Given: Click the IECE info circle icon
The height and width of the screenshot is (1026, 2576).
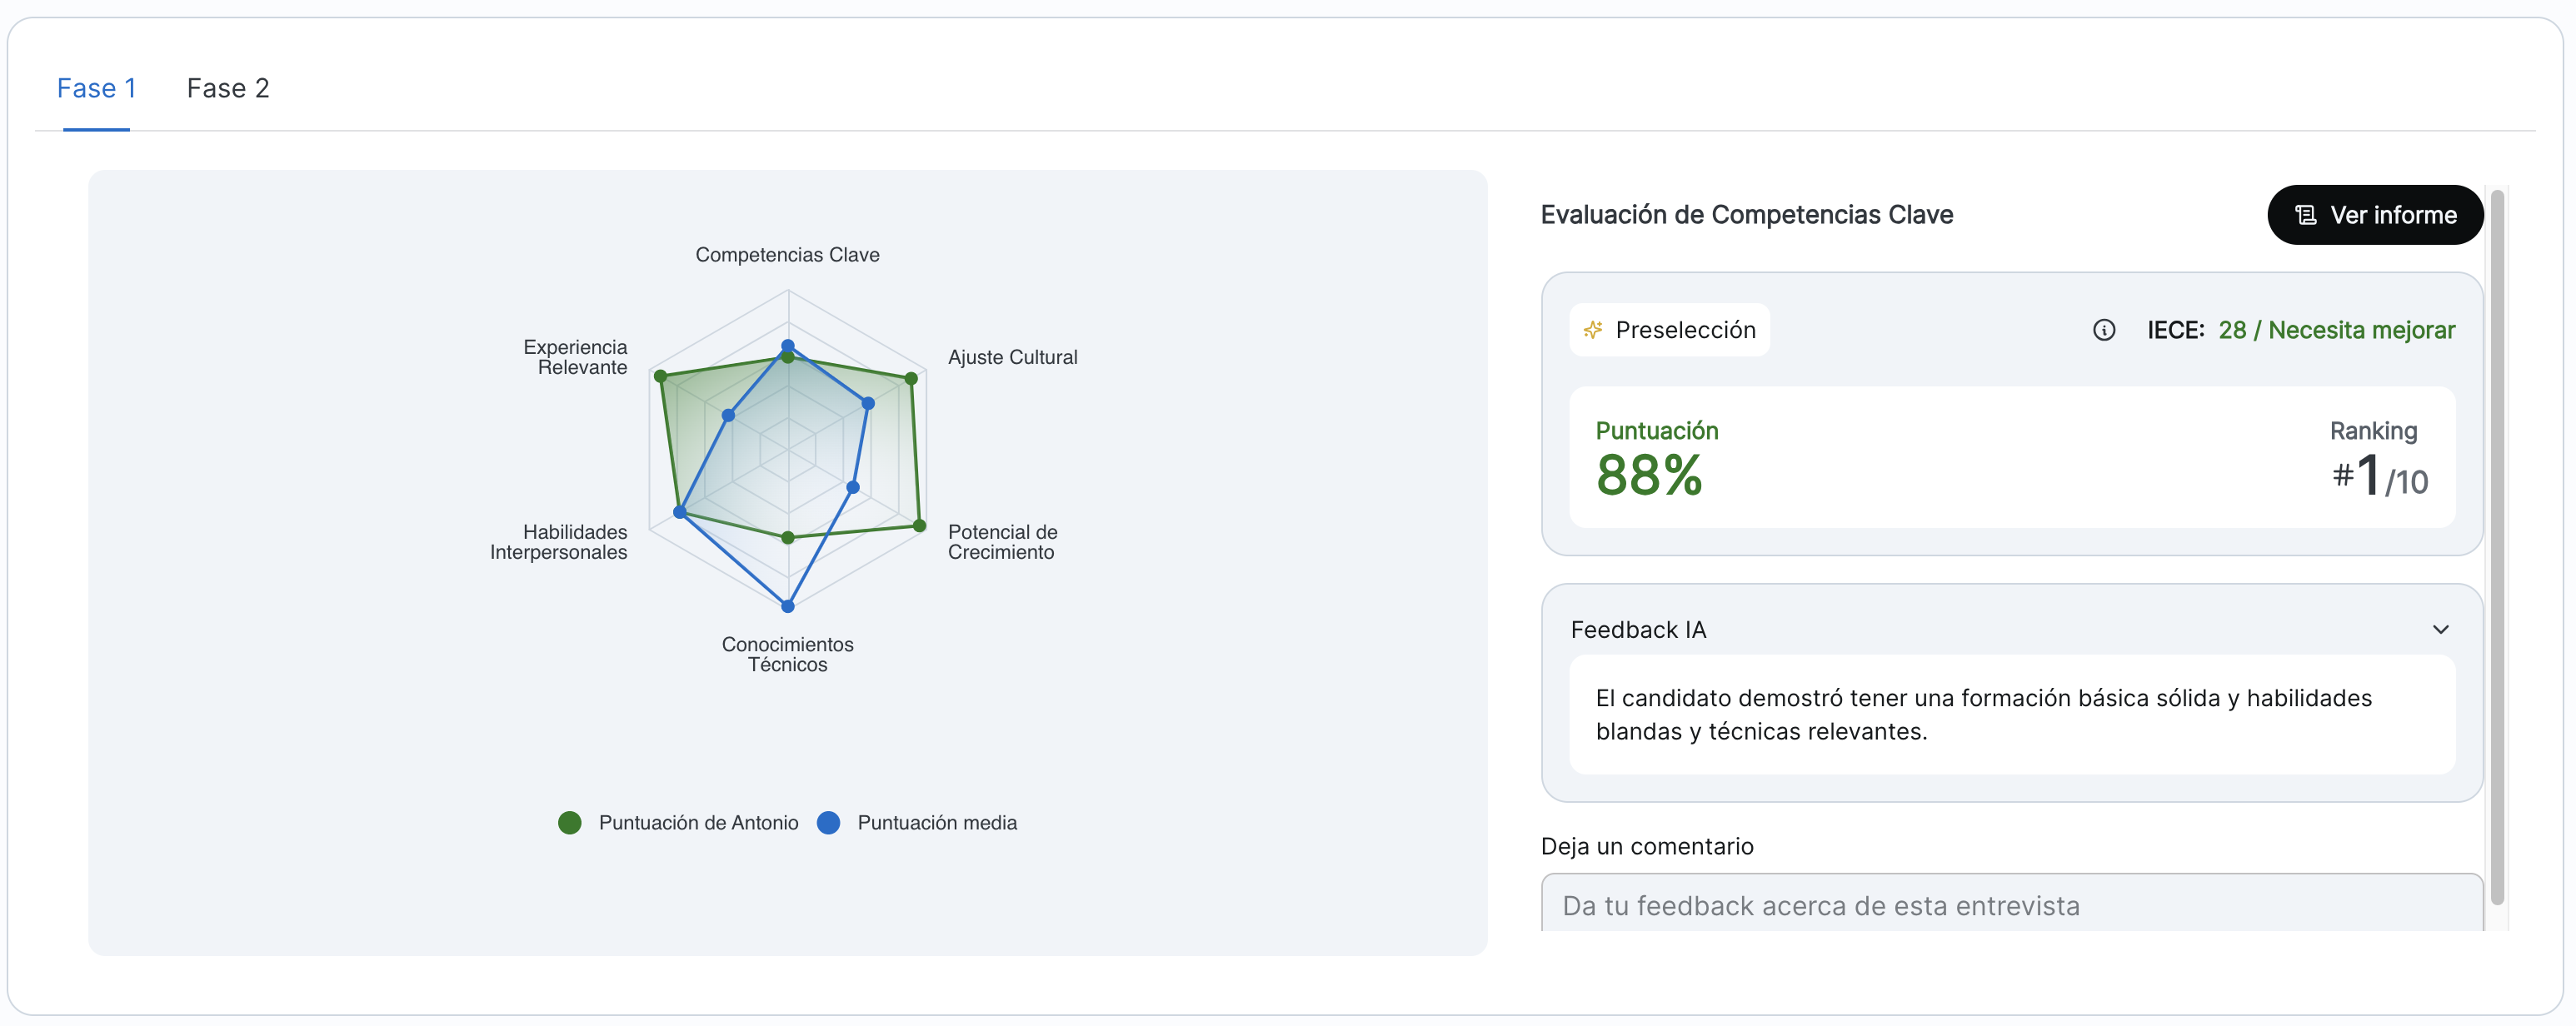Looking at the screenshot, I should coord(2103,330).
